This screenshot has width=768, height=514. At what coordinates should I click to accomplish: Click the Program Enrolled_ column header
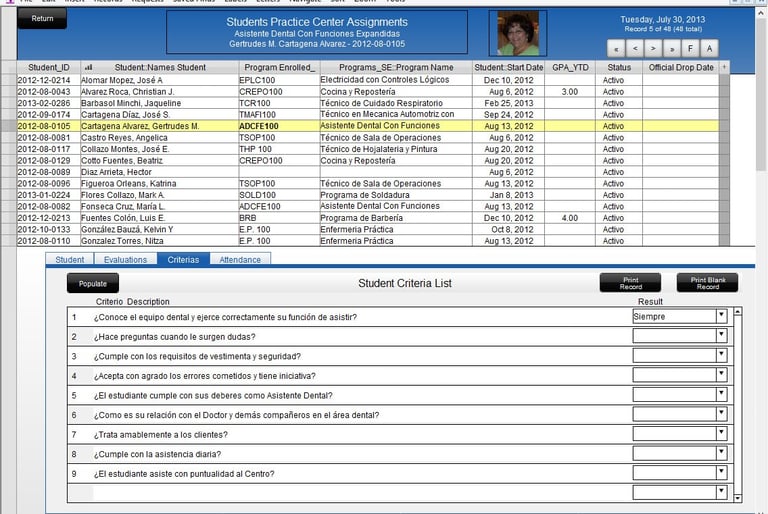(x=280, y=67)
